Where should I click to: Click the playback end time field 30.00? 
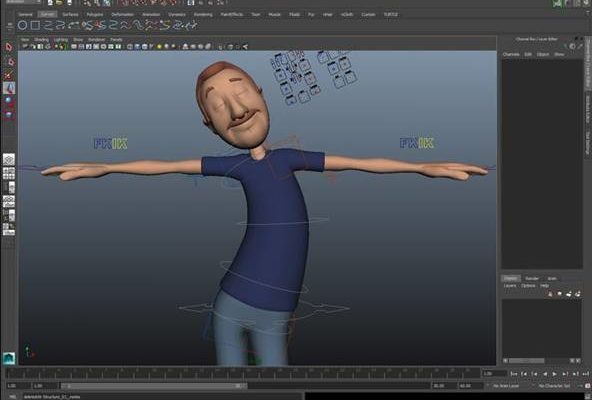(444, 386)
